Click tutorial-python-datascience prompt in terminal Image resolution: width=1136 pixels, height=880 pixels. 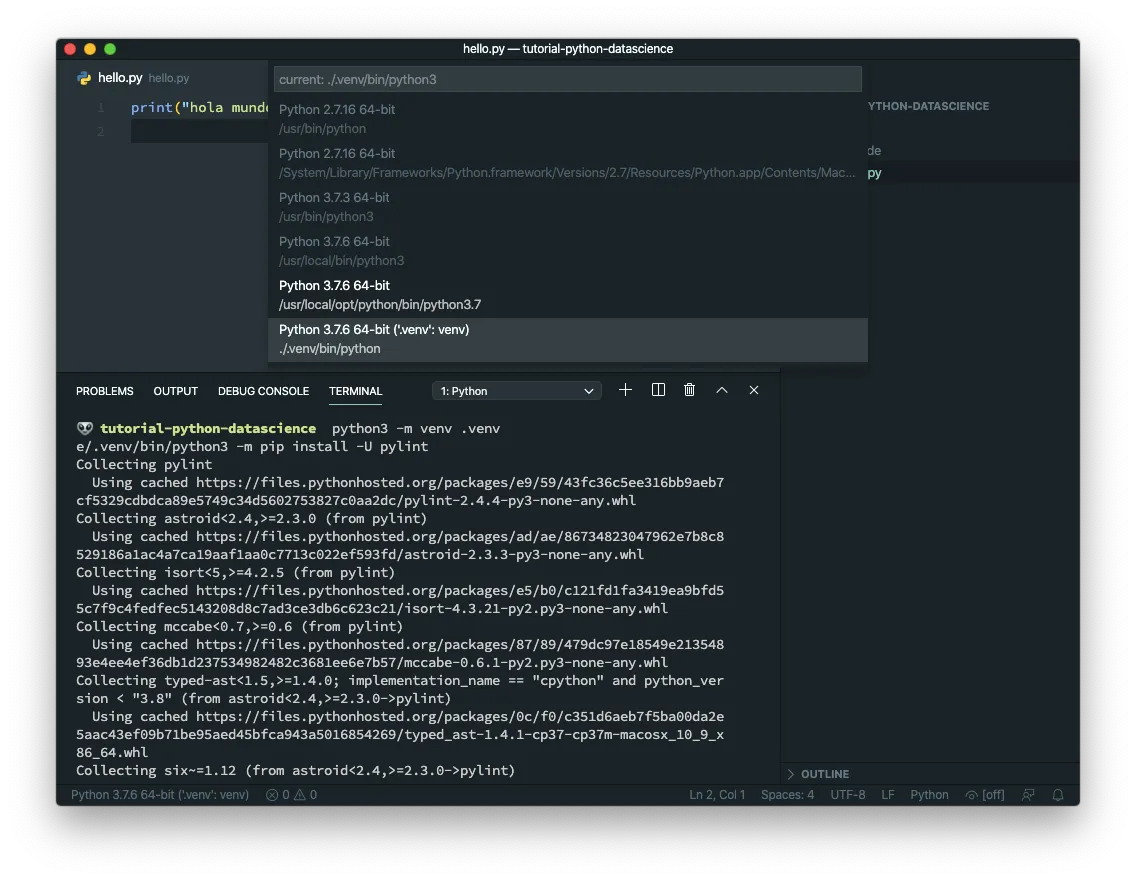[x=208, y=429]
